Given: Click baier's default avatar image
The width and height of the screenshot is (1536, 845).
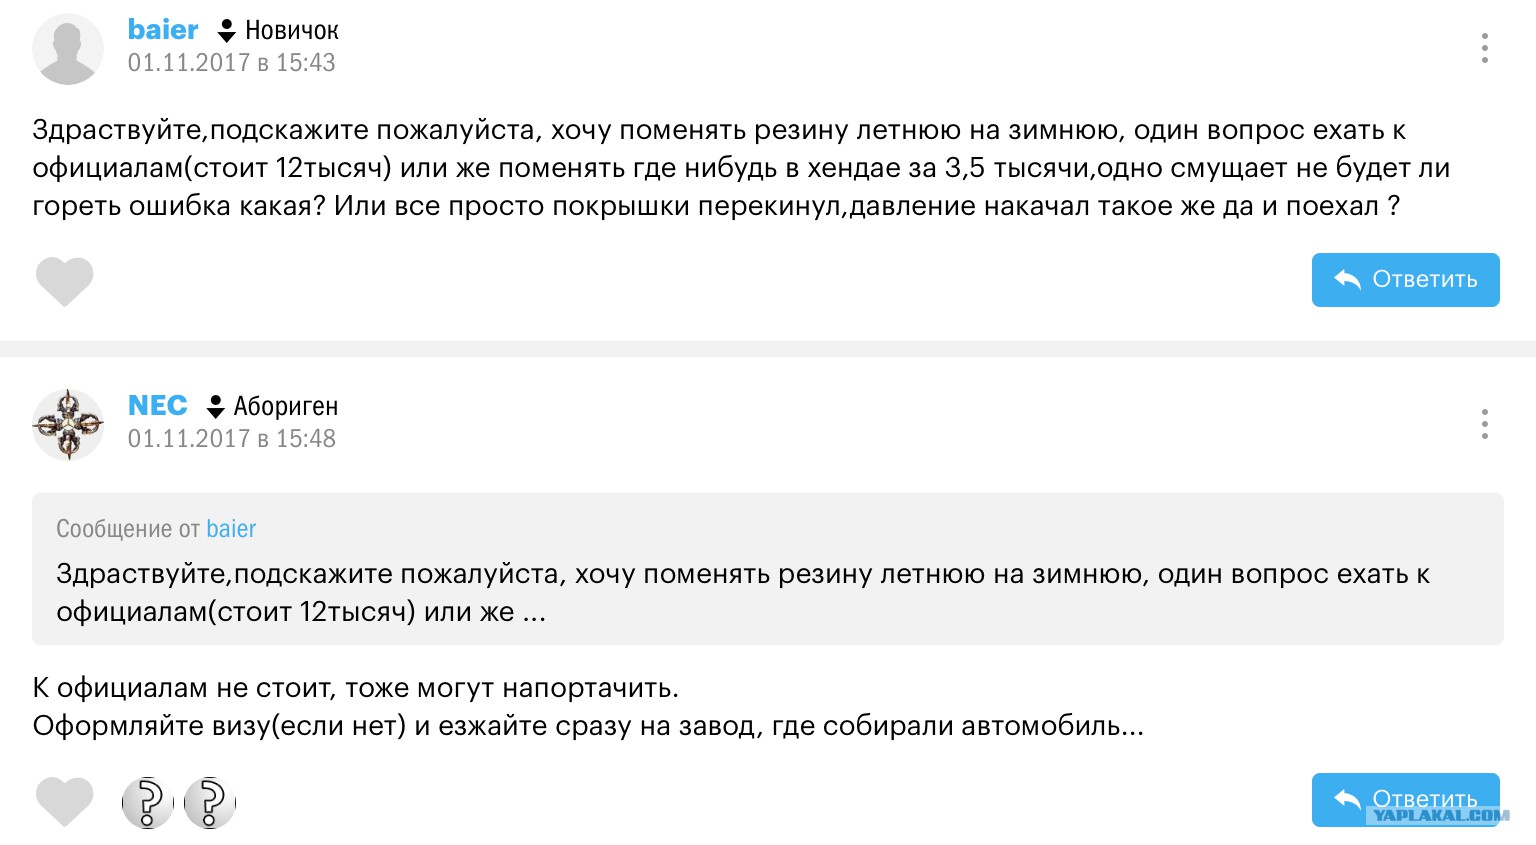Looking at the screenshot, I should 68,49.
